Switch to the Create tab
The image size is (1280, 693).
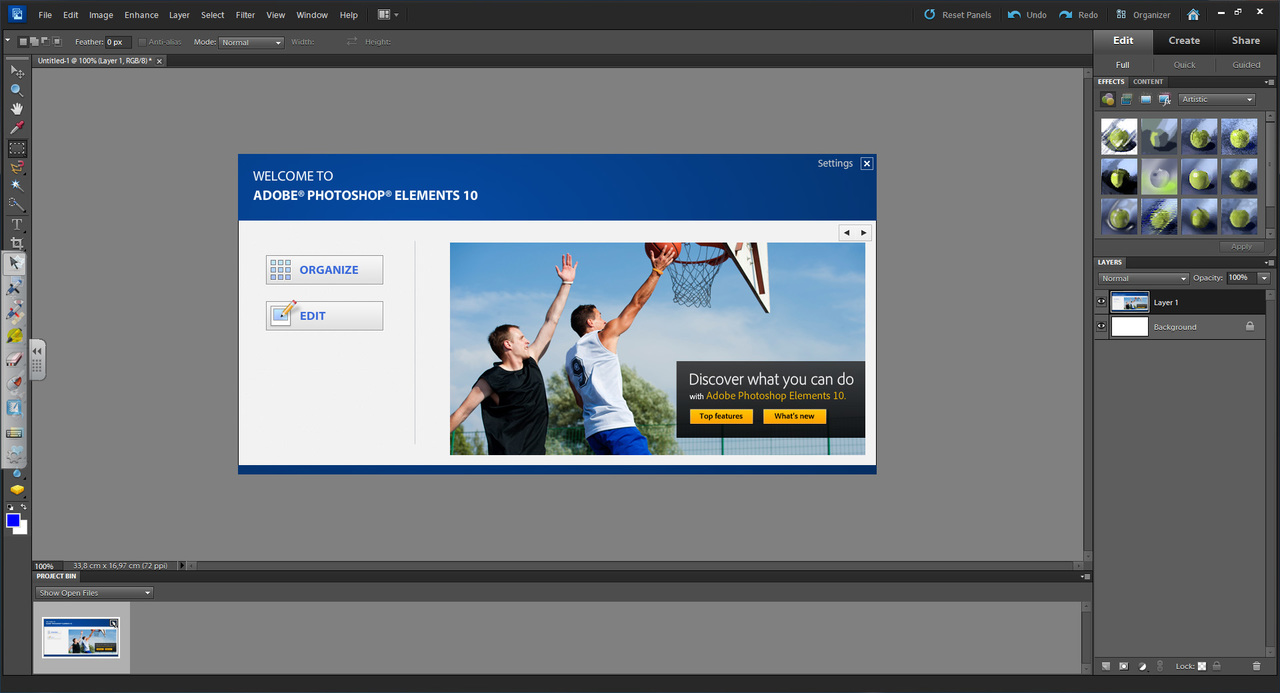tap(1184, 41)
